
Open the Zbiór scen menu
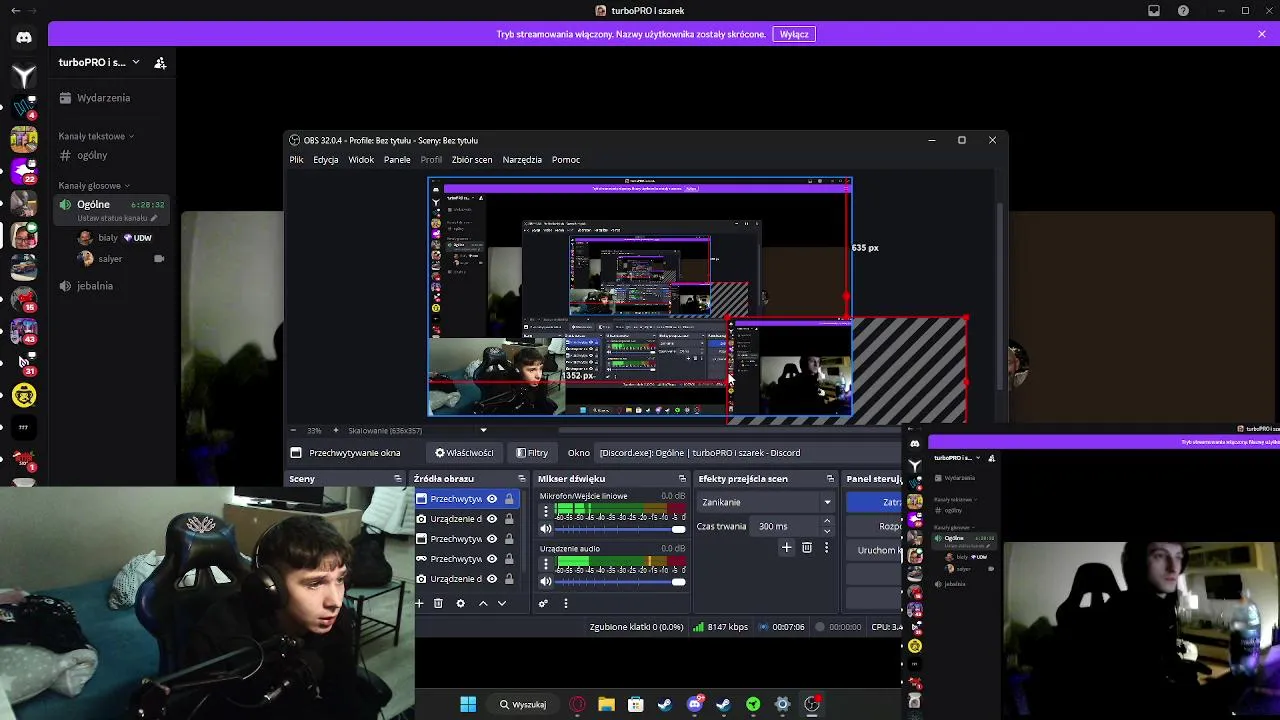(472, 160)
